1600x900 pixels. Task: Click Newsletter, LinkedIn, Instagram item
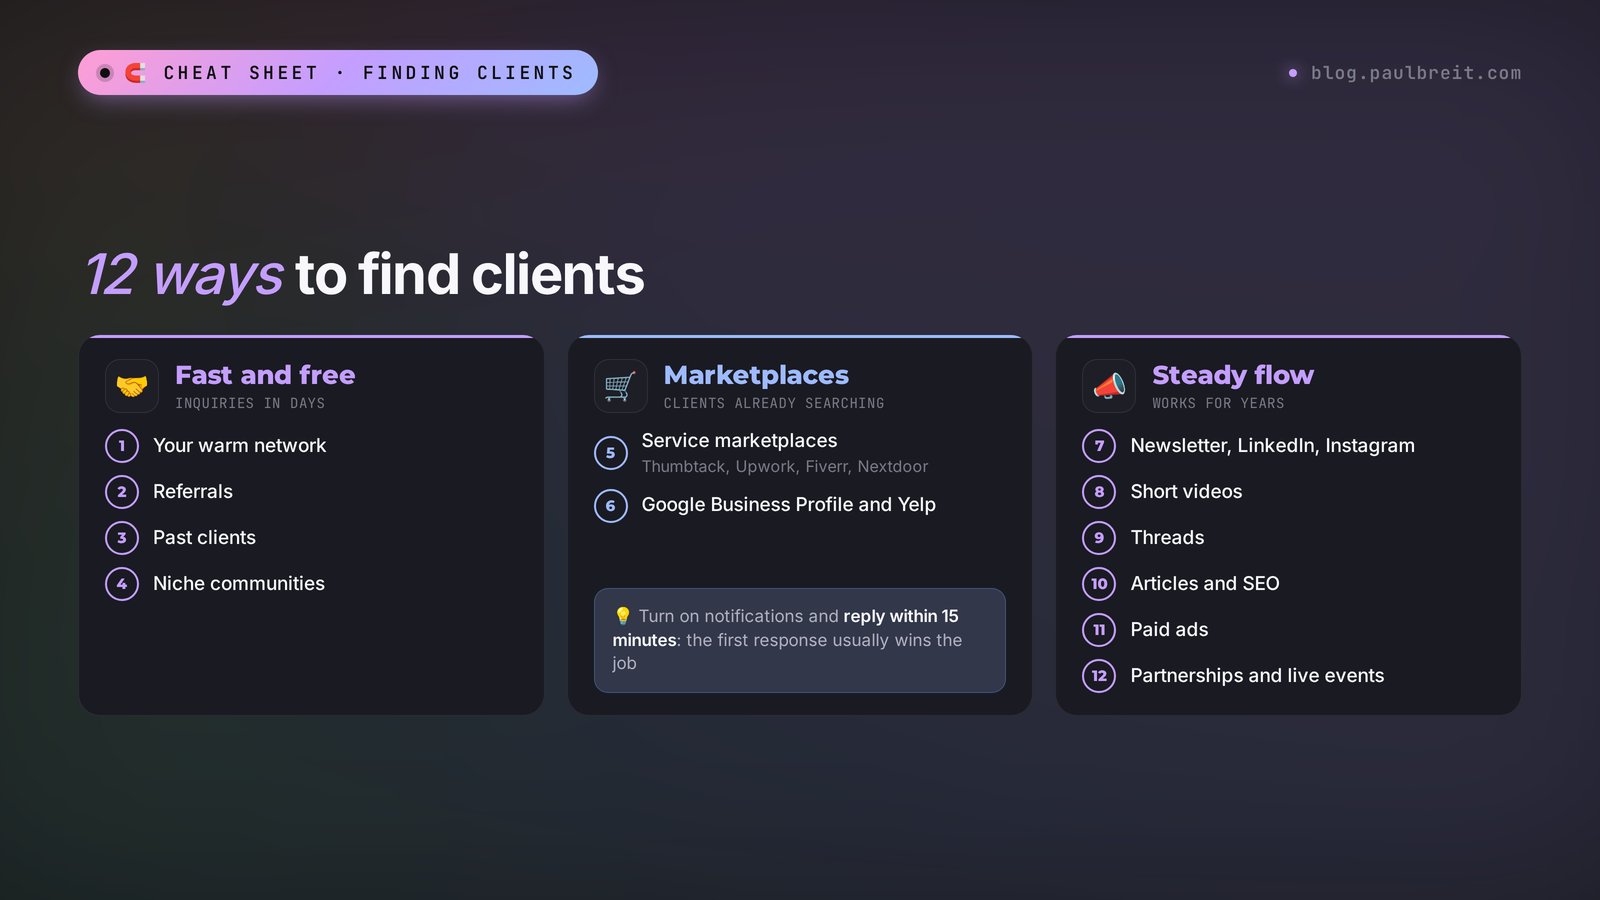pyautogui.click(x=1272, y=446)
